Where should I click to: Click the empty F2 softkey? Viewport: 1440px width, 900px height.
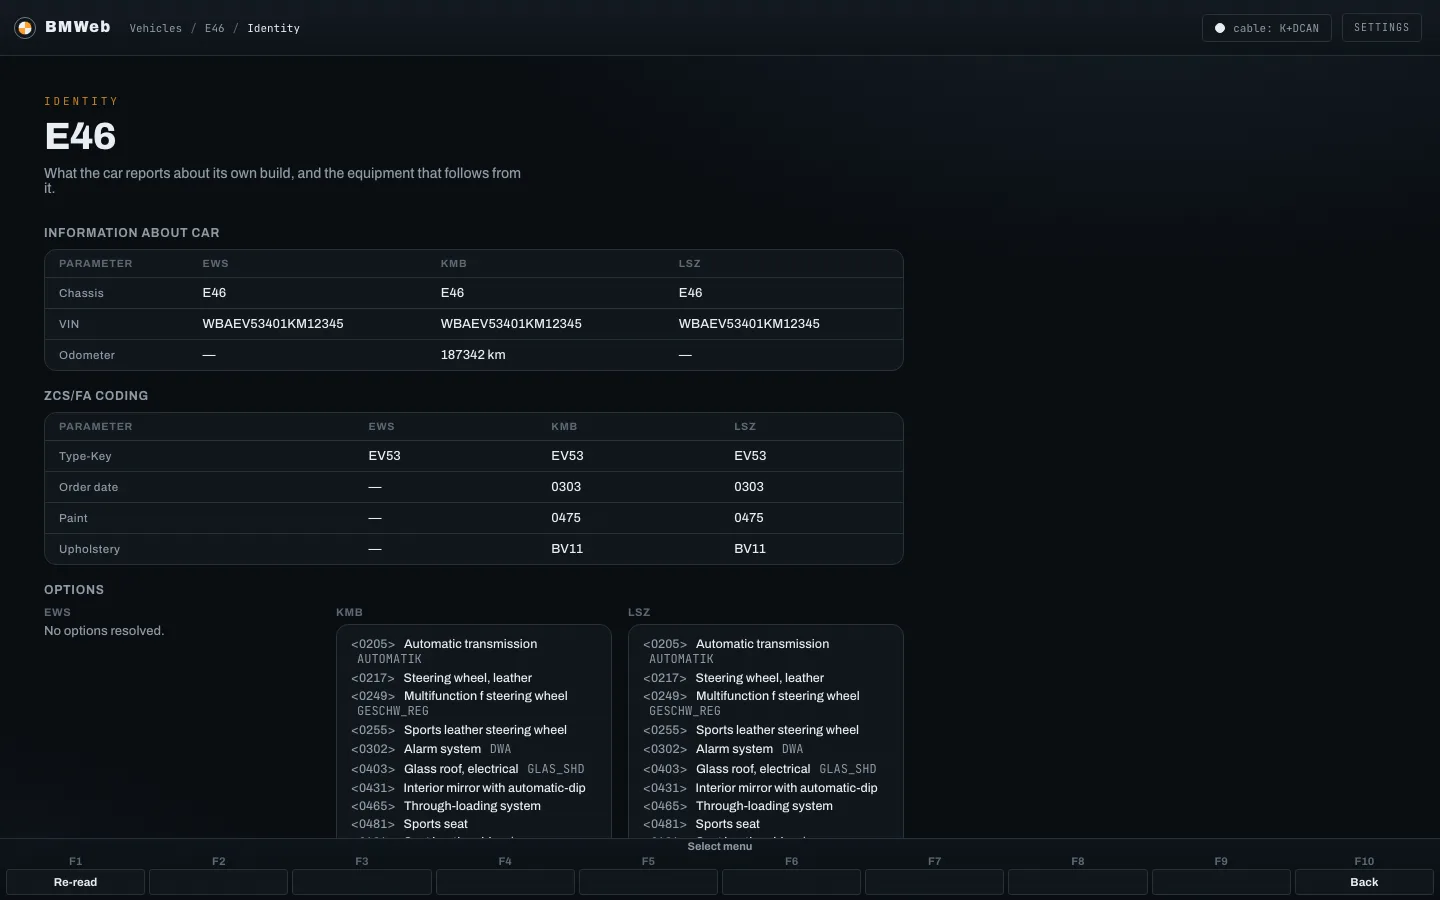(x=219, y=882)
